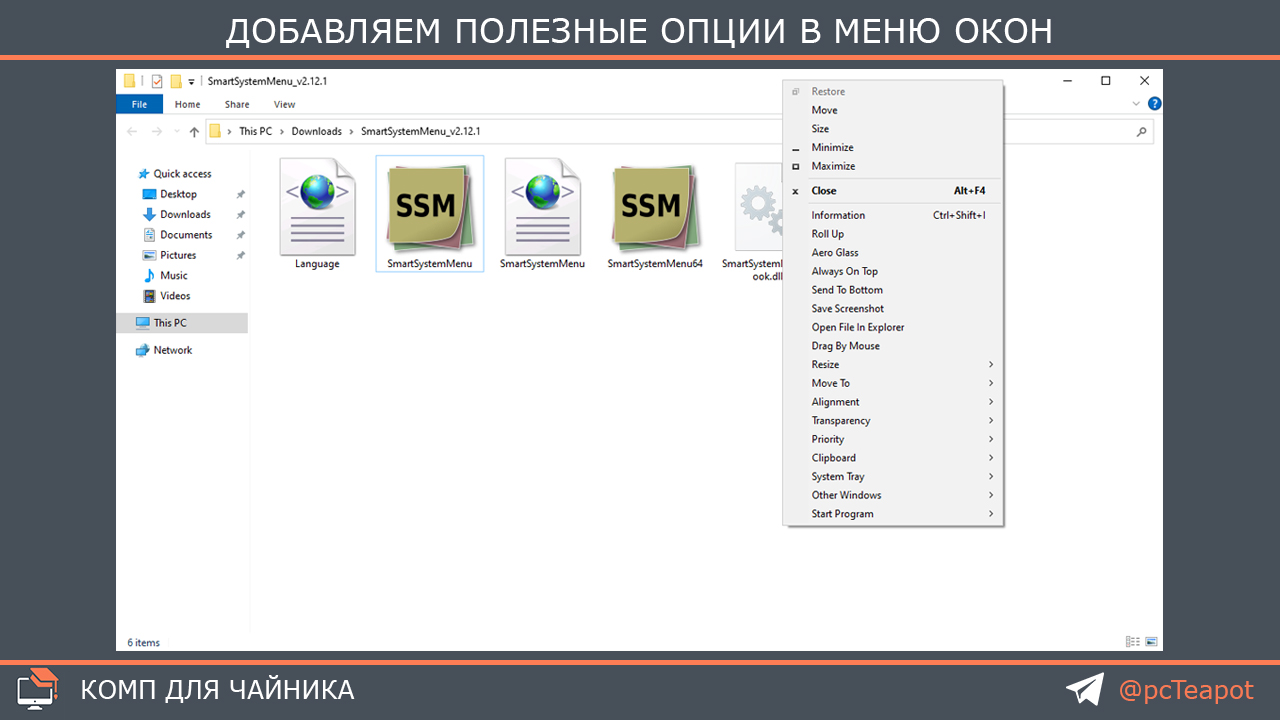Enable Drag By Mouse

[893, 346]
